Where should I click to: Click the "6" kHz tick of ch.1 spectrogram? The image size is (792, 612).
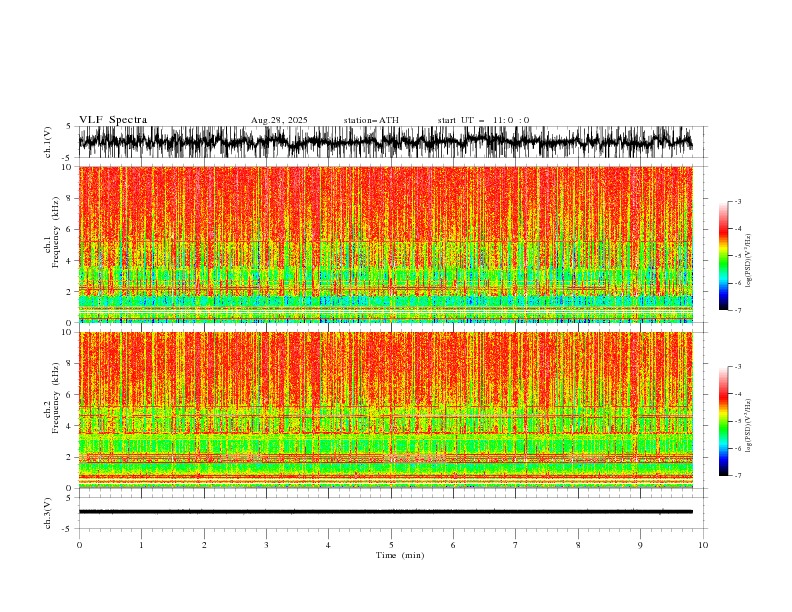pyautogui.click(x=70, y=230)
